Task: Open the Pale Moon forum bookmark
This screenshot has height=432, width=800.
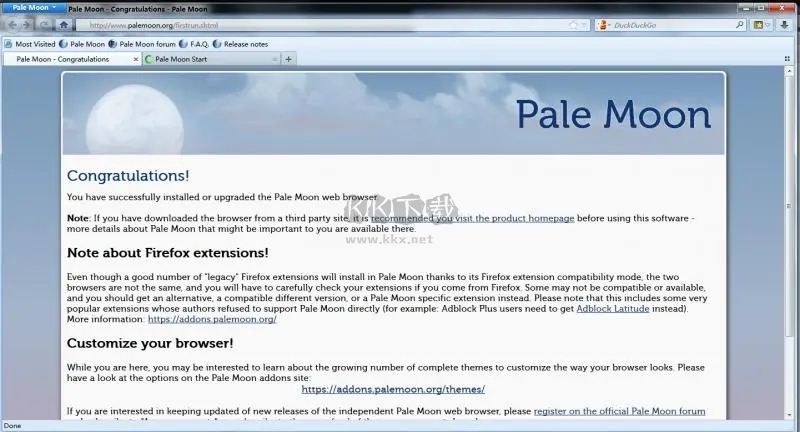Action: (x=142, y=44)
